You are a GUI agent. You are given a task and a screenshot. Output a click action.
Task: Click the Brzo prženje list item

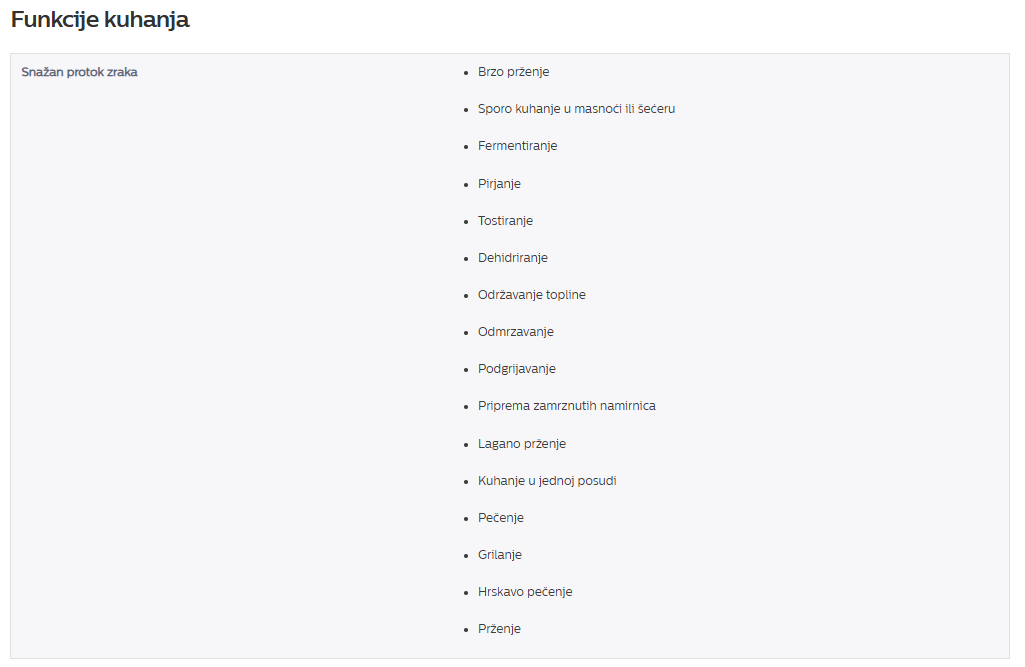click(513, 72)
